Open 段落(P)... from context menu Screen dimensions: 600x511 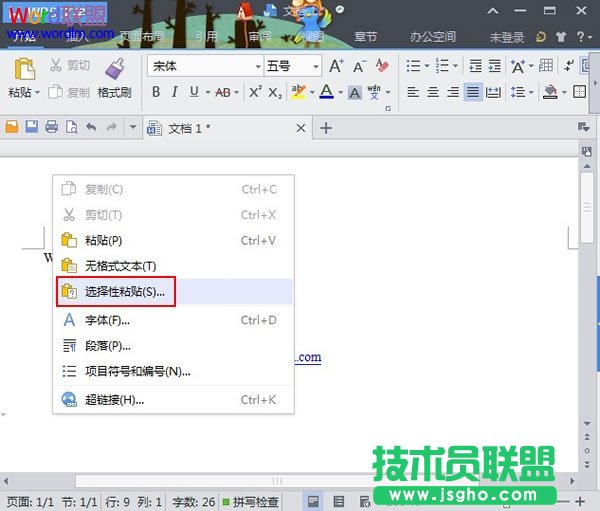(x=174, y=346)
